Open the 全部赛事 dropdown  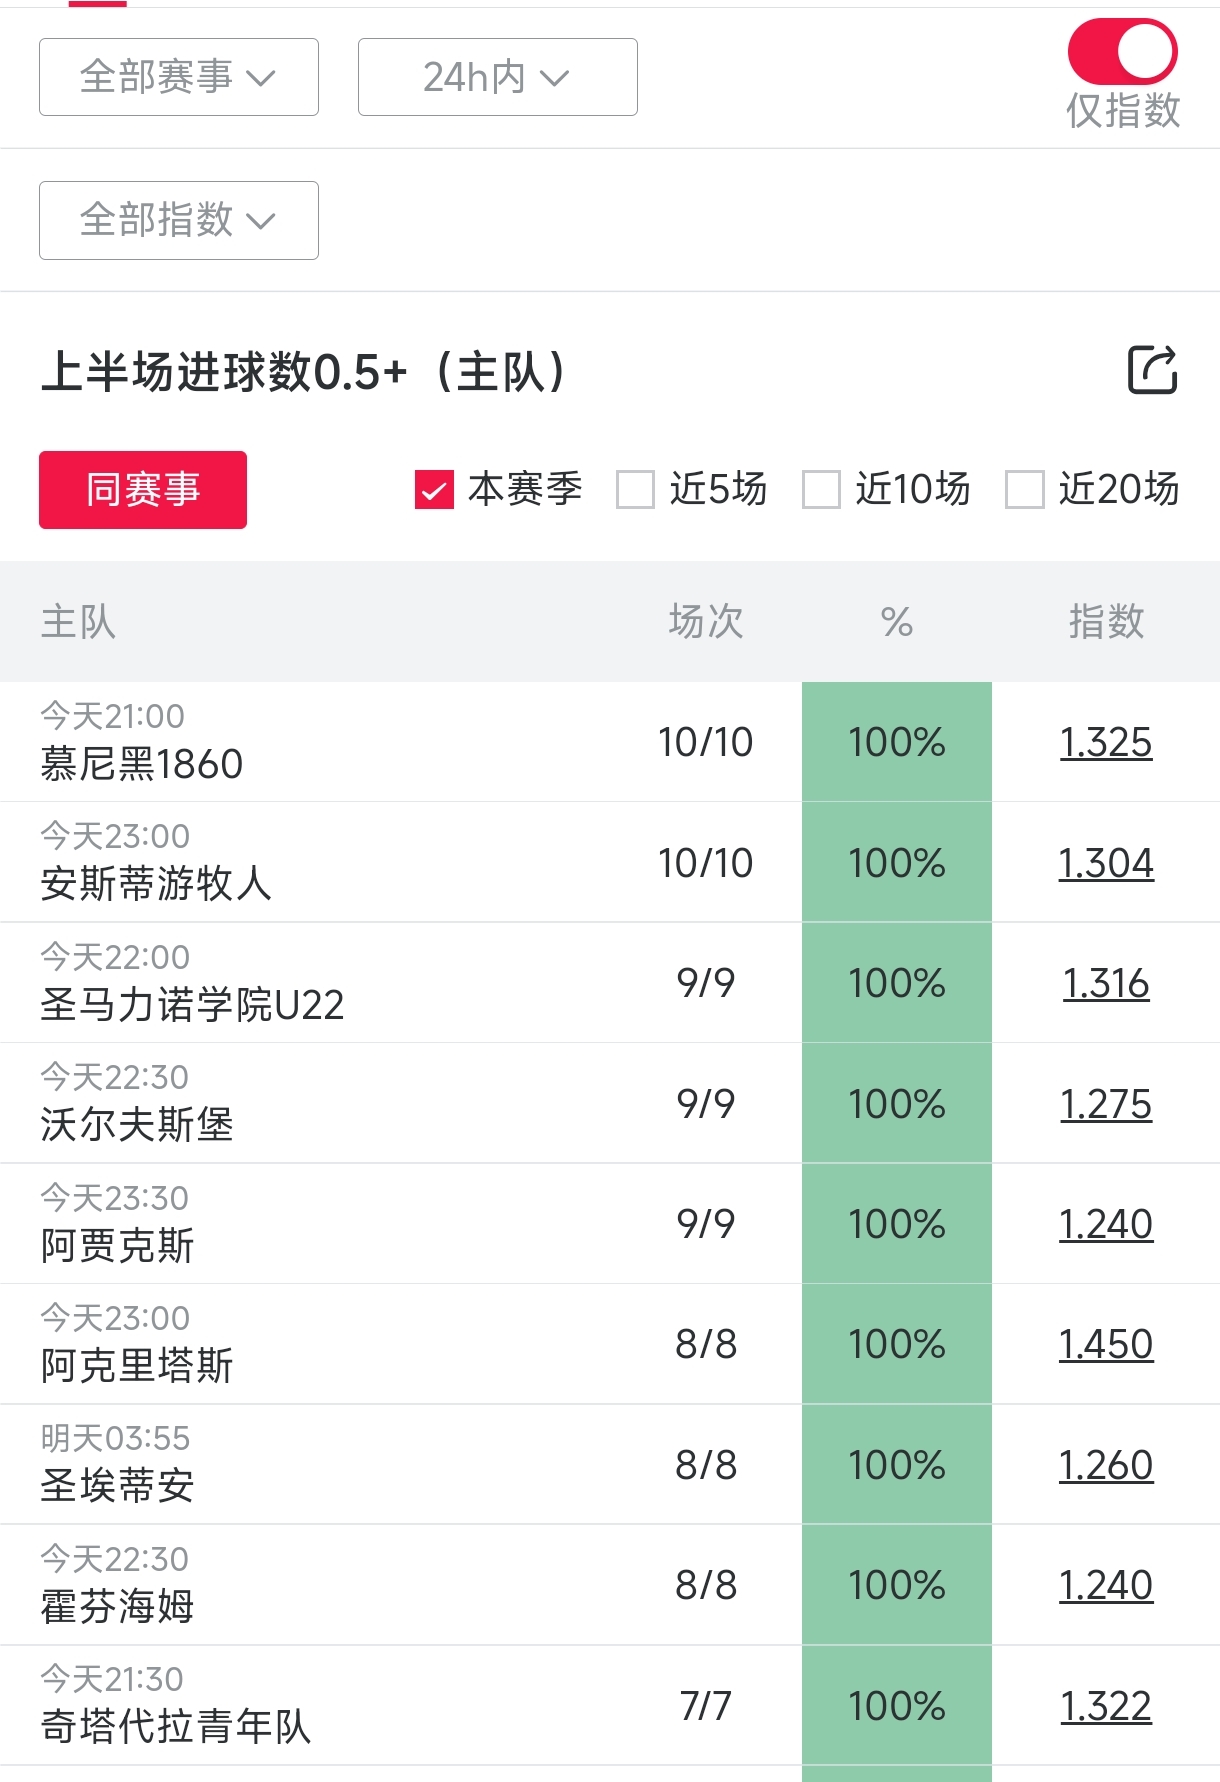179,77
